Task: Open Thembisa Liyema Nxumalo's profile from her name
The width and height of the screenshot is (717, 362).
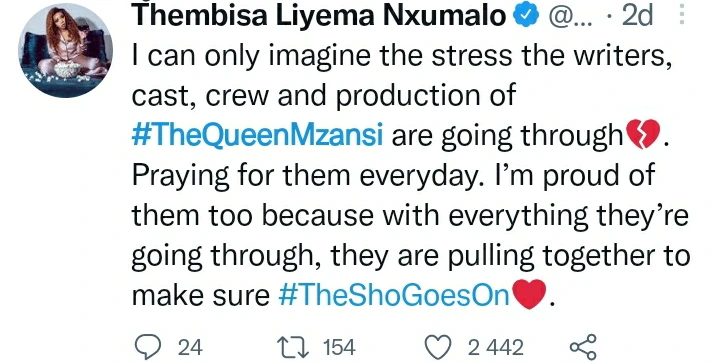Action: coord(319,16)
